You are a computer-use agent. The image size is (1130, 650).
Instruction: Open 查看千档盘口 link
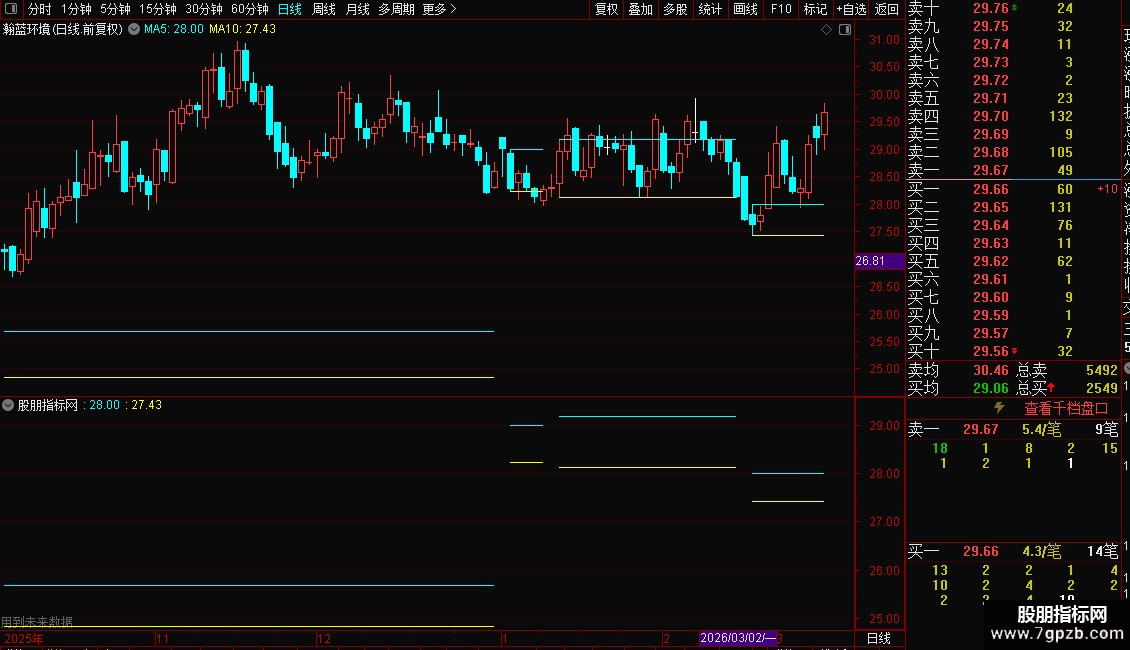click(x=1066, y=409)
